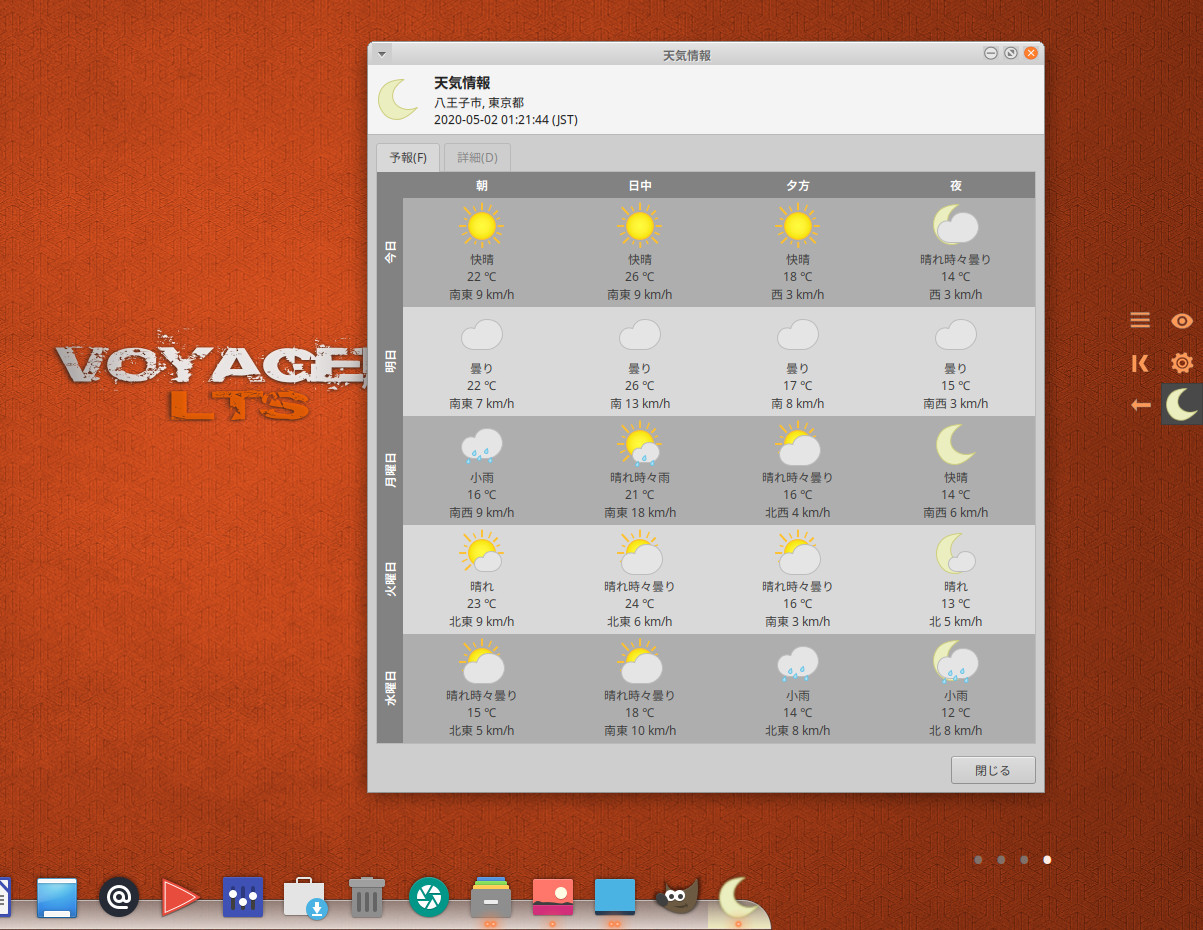Click the weather moon applet on right panel
The height and width of the screenshot is (930, 1203).
pos(1182,405)
